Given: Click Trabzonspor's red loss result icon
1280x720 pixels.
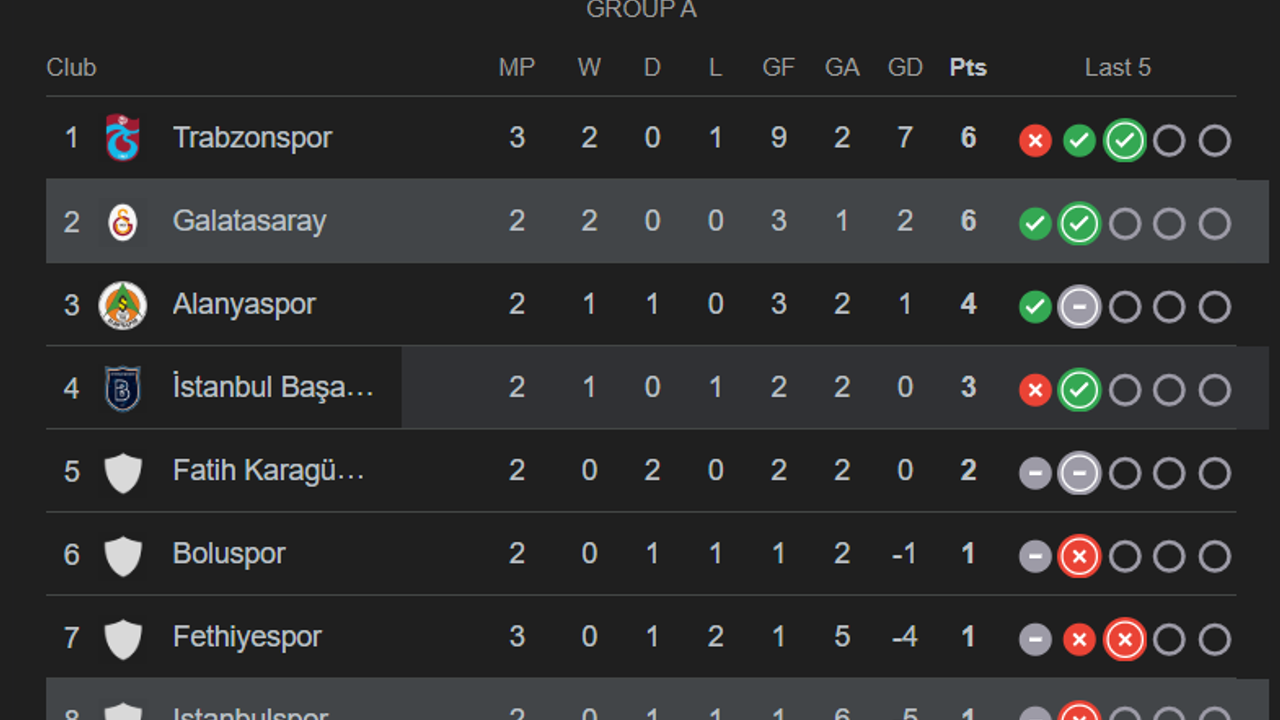Looking at the screenshot, I should pos(1035,141).
